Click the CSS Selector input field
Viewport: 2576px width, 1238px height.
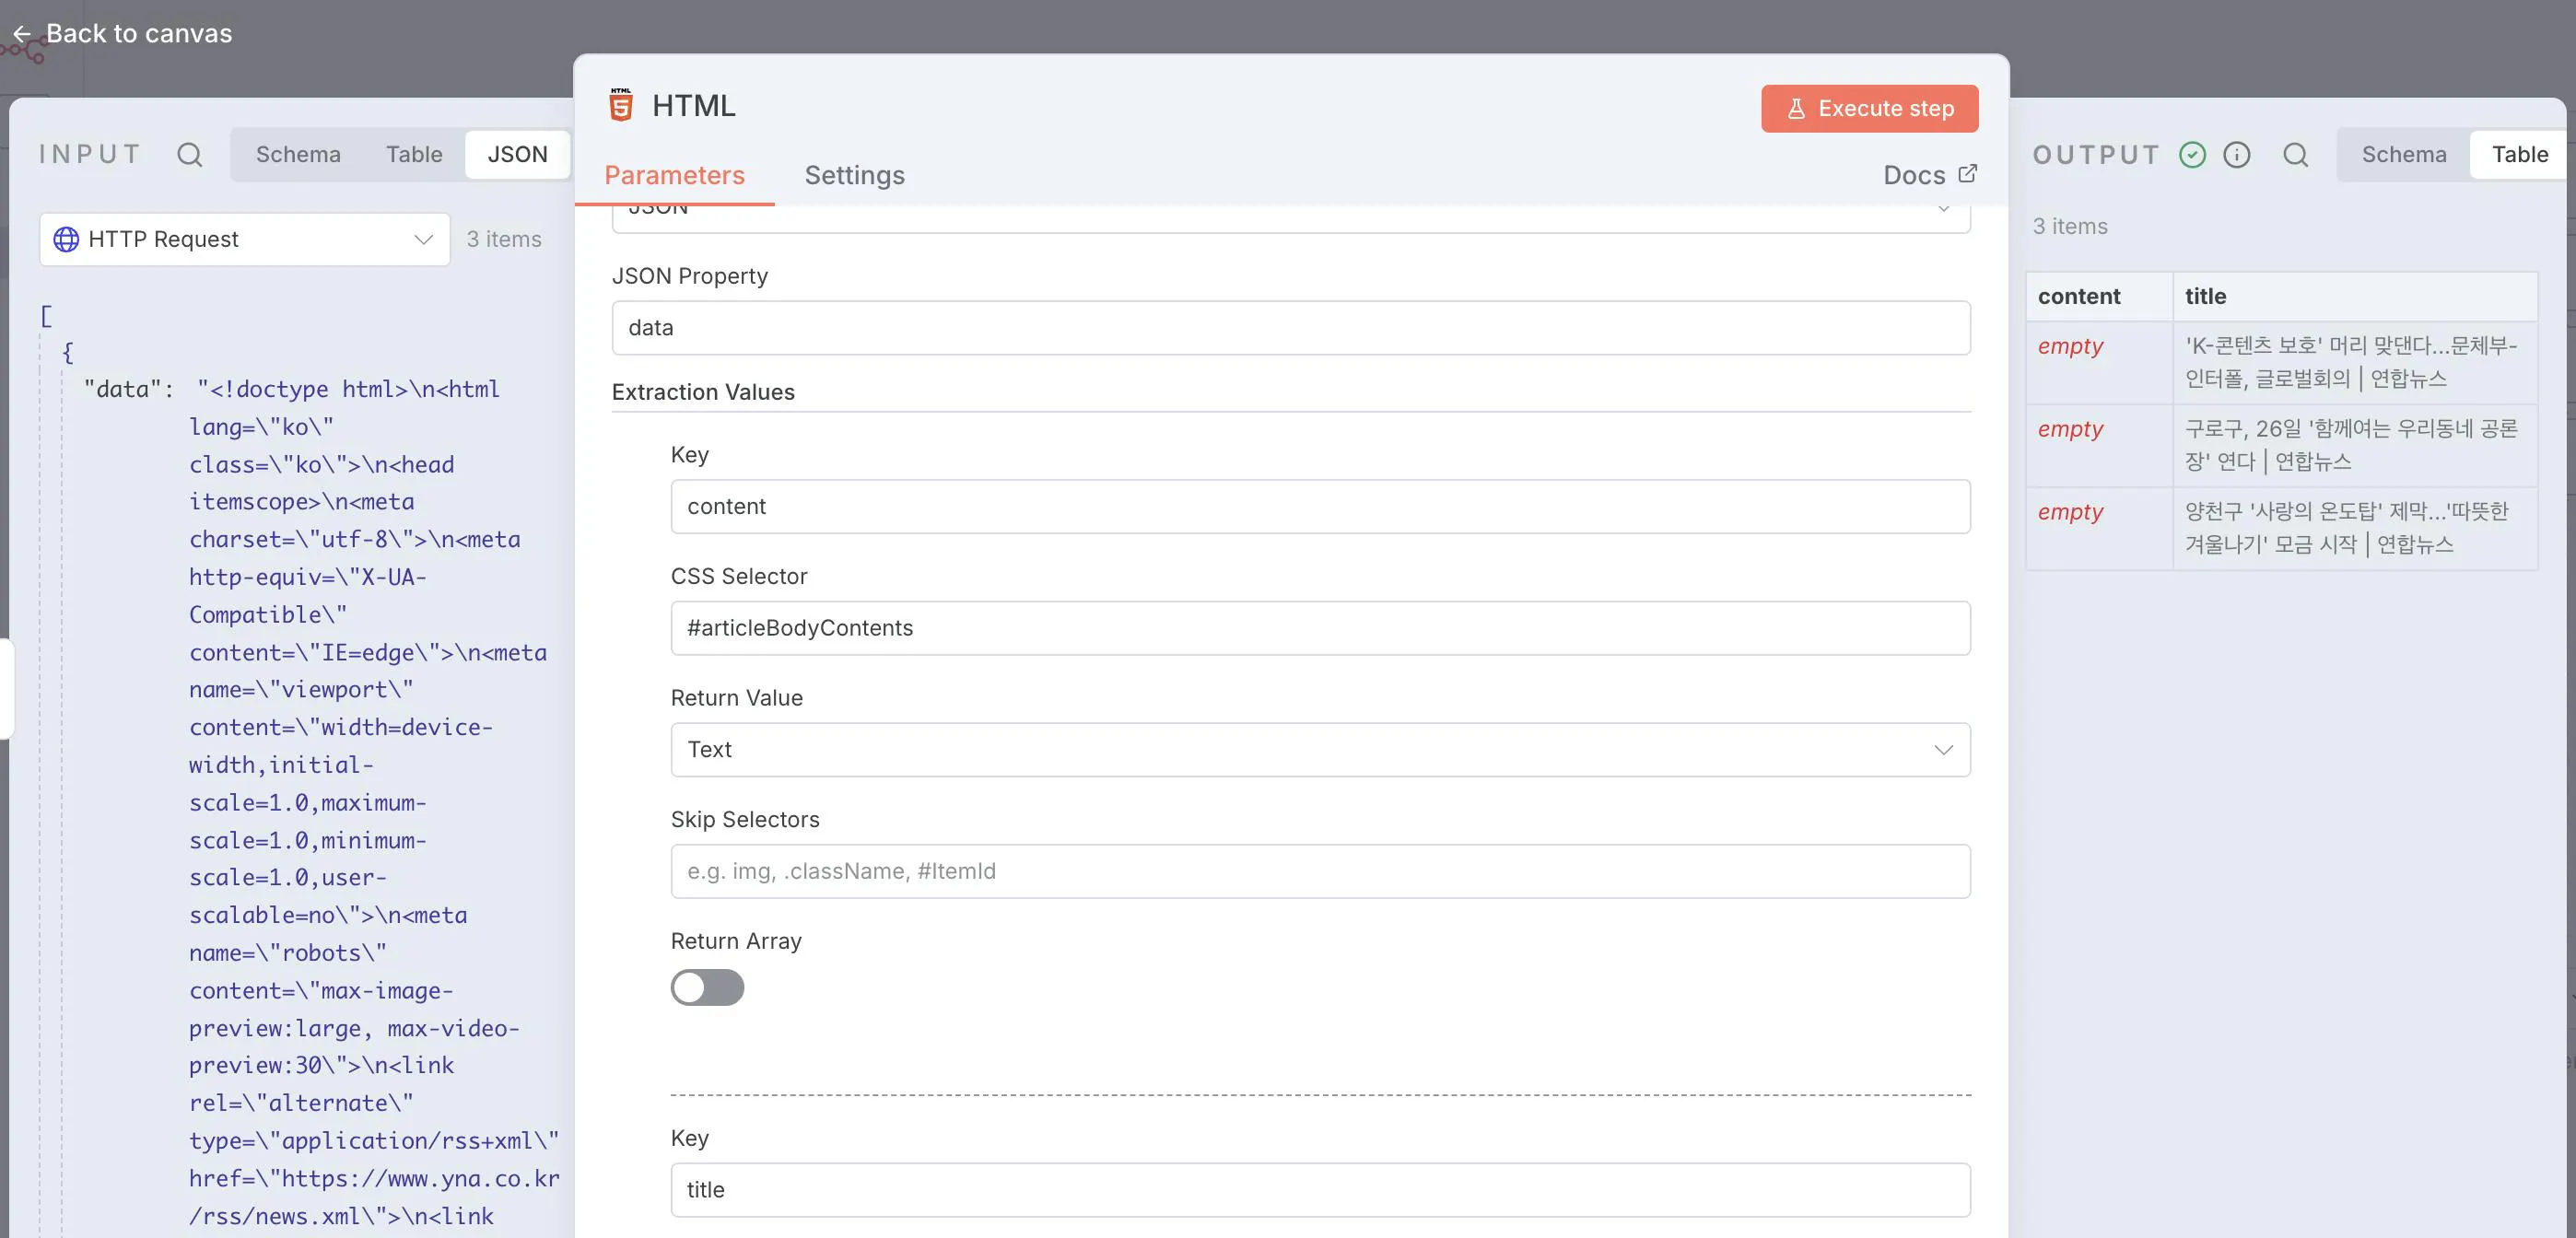click(x=1320, y=628)
